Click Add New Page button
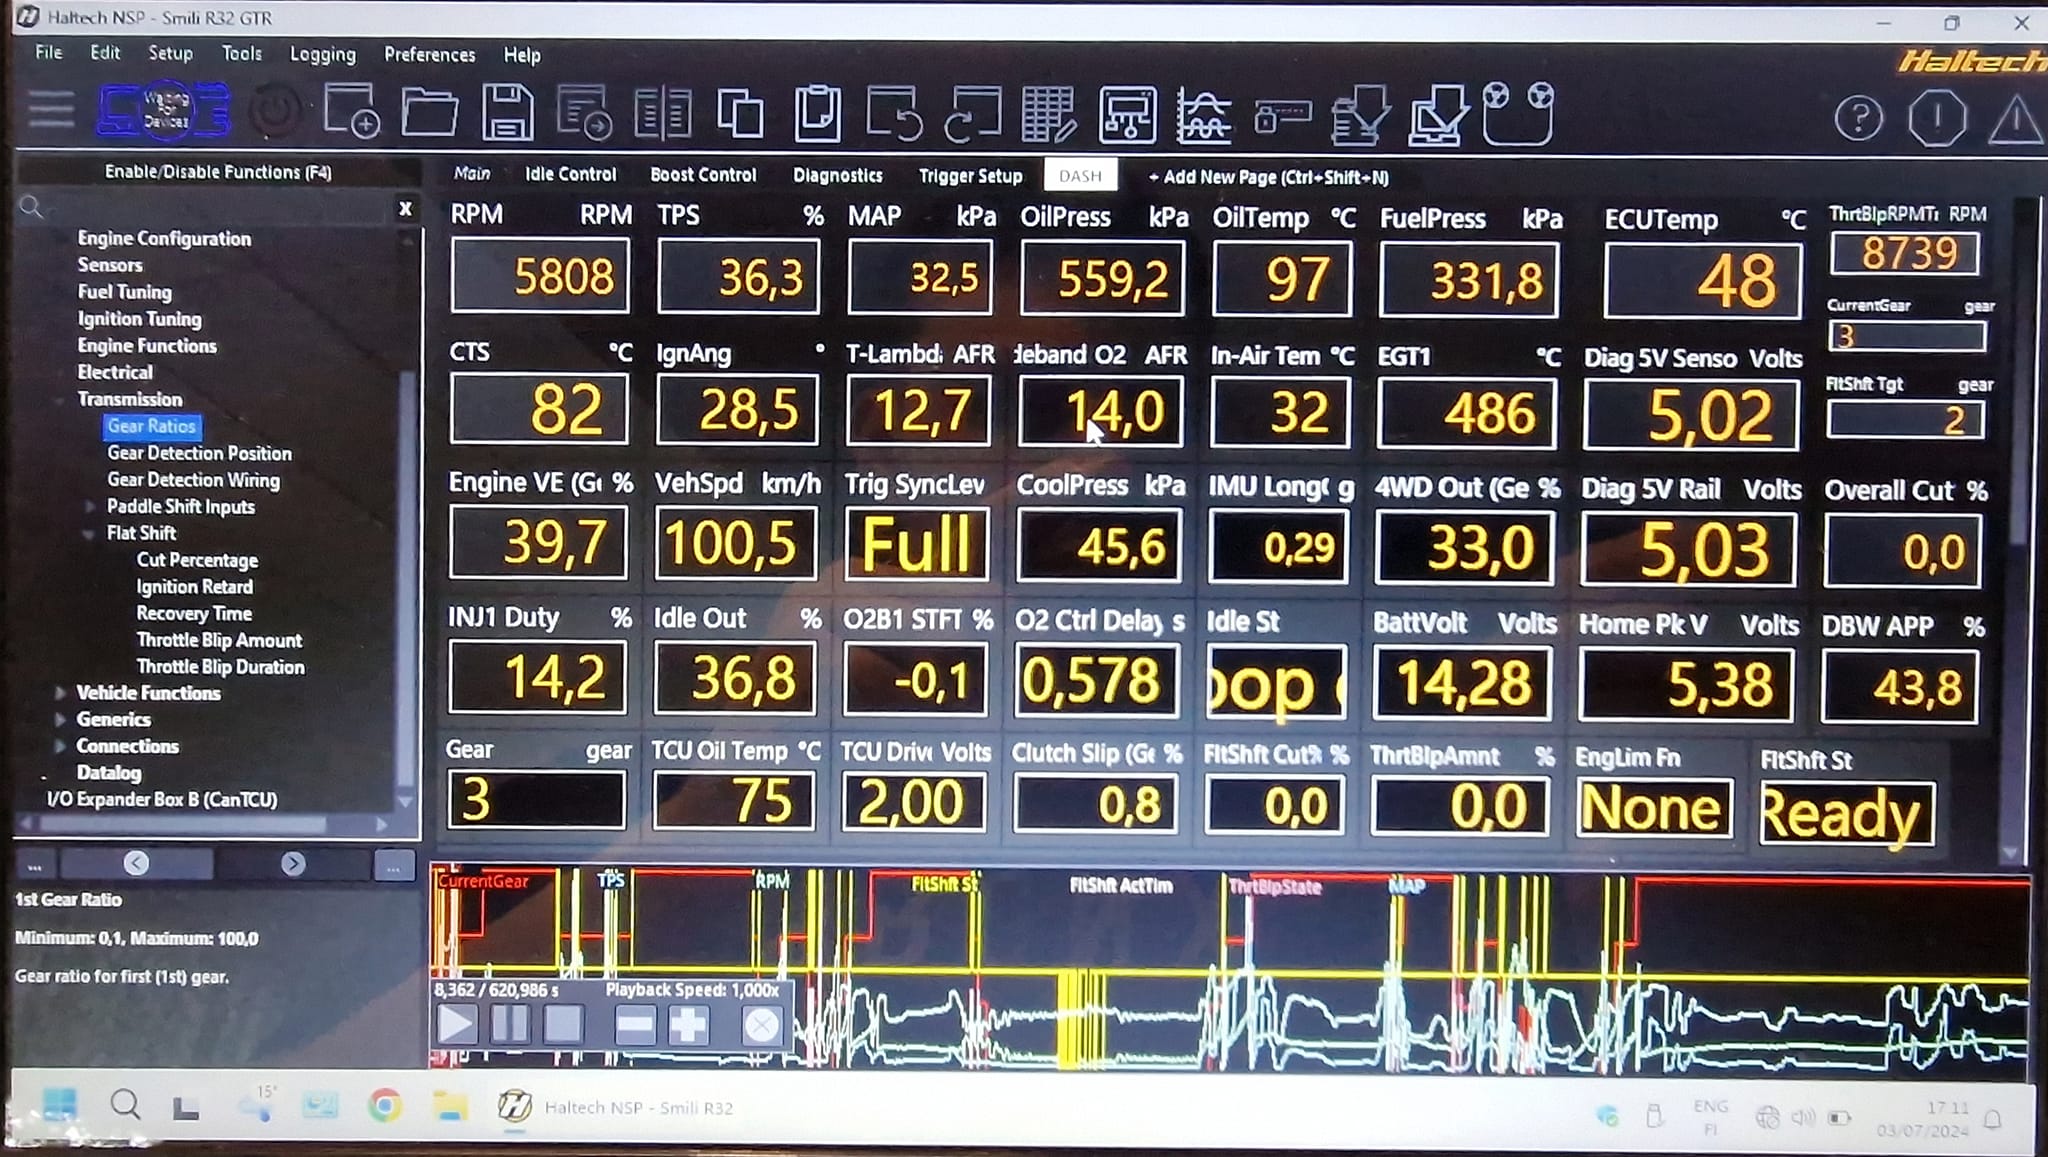Screen dimensions: 2048x1157 (x=1269, y=177)
